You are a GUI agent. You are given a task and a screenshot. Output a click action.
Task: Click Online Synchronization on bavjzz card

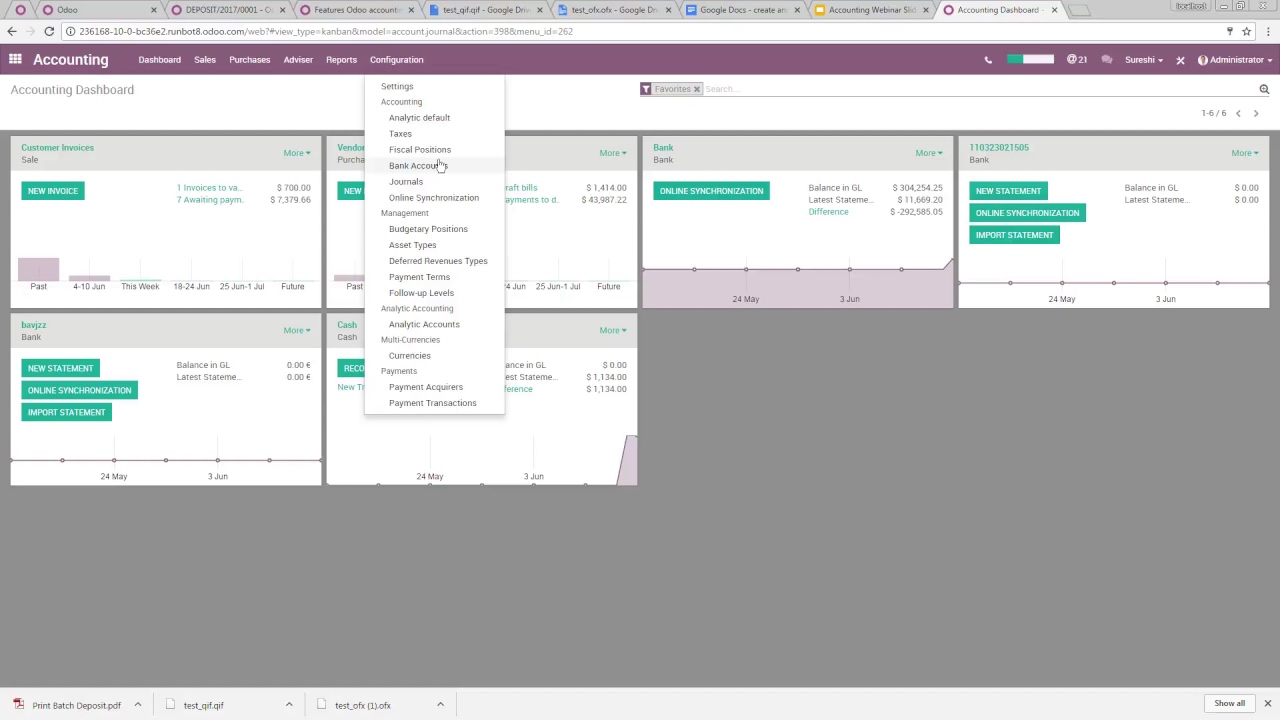[x=79, y=390]
